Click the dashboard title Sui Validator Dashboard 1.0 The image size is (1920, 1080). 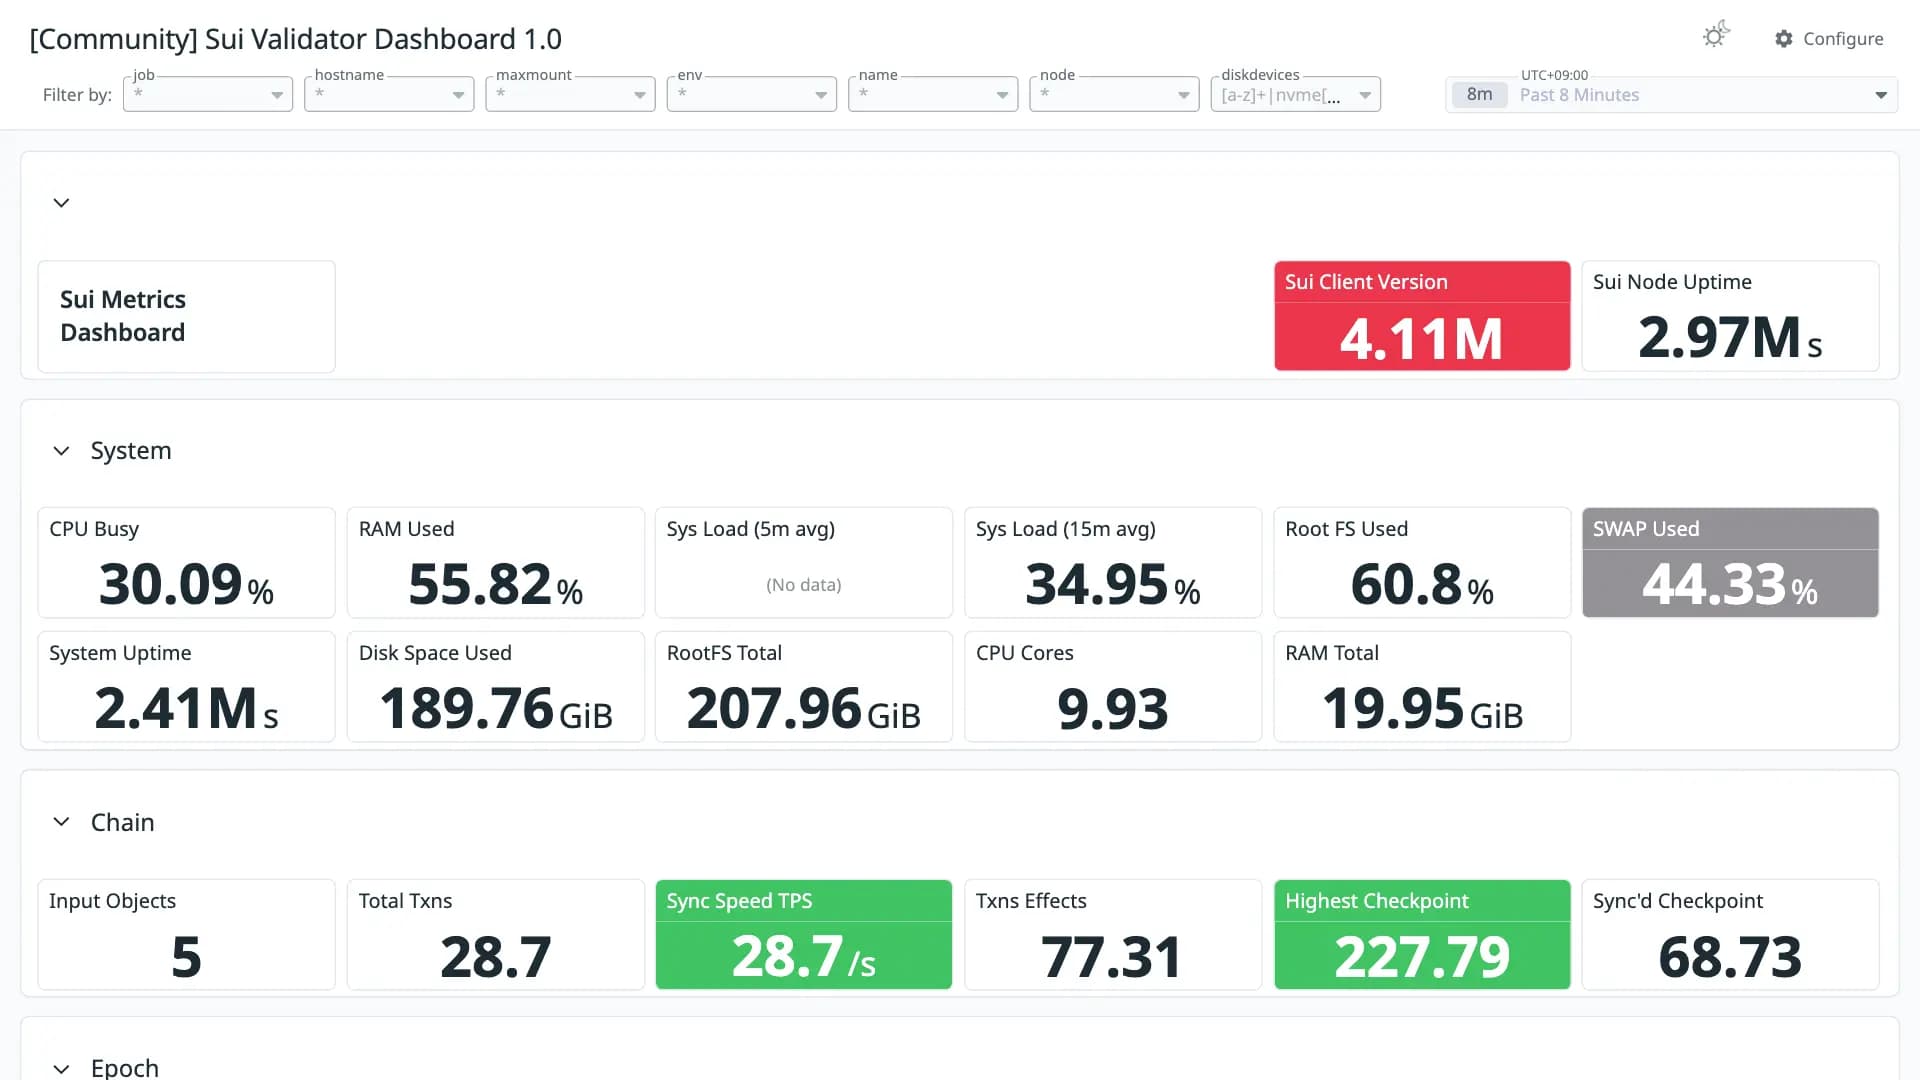(x=296, y=39)
